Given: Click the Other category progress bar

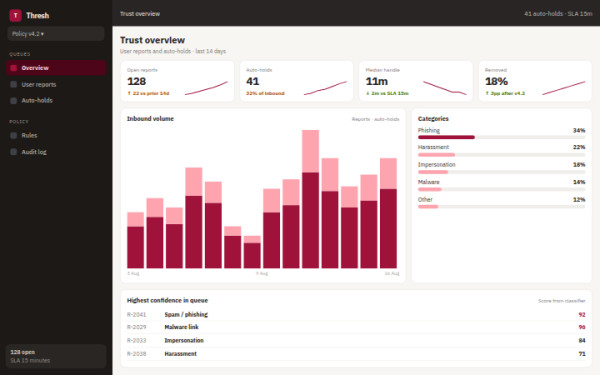Looking at the screenshot, I should click(x=502, y=207).
